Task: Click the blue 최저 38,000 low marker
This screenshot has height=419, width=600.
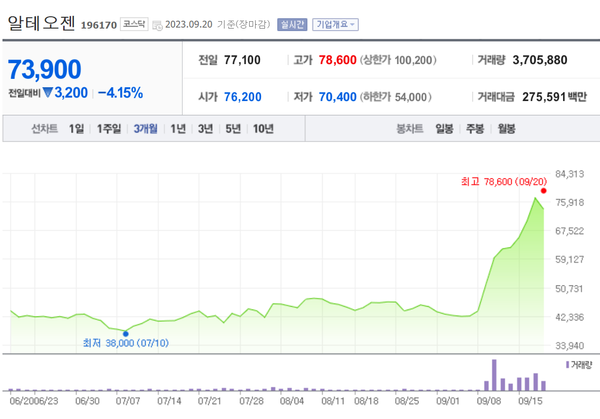Action: pyautogui.click(x=125, y=333)
